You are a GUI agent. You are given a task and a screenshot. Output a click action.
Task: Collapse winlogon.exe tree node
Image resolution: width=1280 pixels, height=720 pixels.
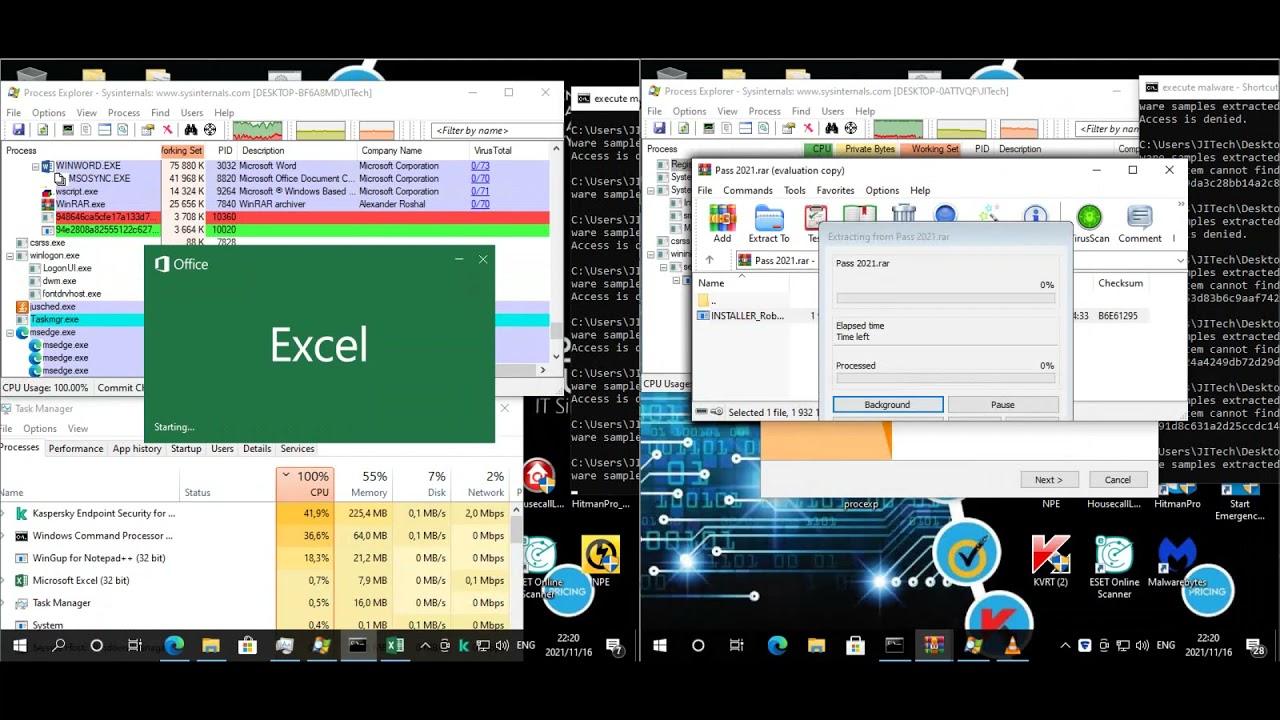tap(10, 256)
